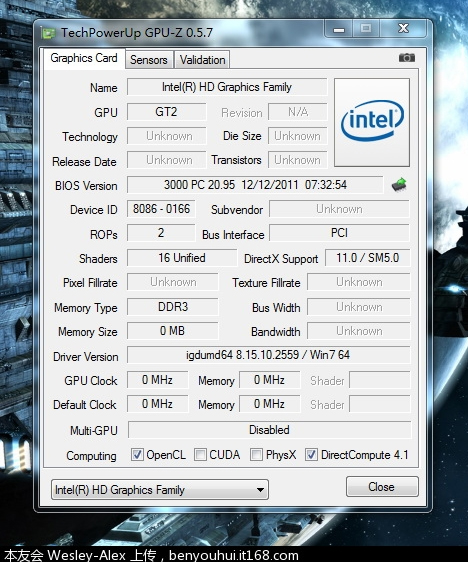Click the Bus Width Unknown field

[359, 307]
